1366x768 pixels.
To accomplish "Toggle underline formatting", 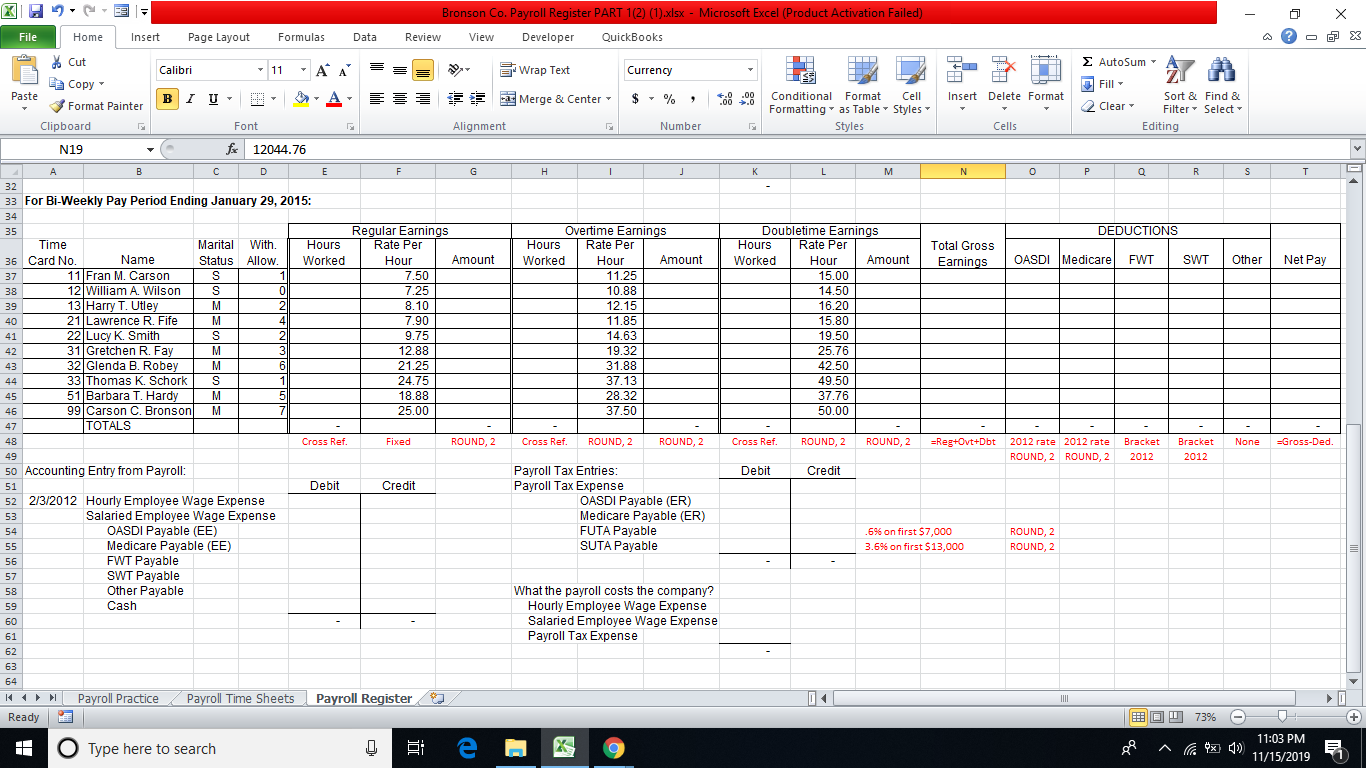I will 211,100.
